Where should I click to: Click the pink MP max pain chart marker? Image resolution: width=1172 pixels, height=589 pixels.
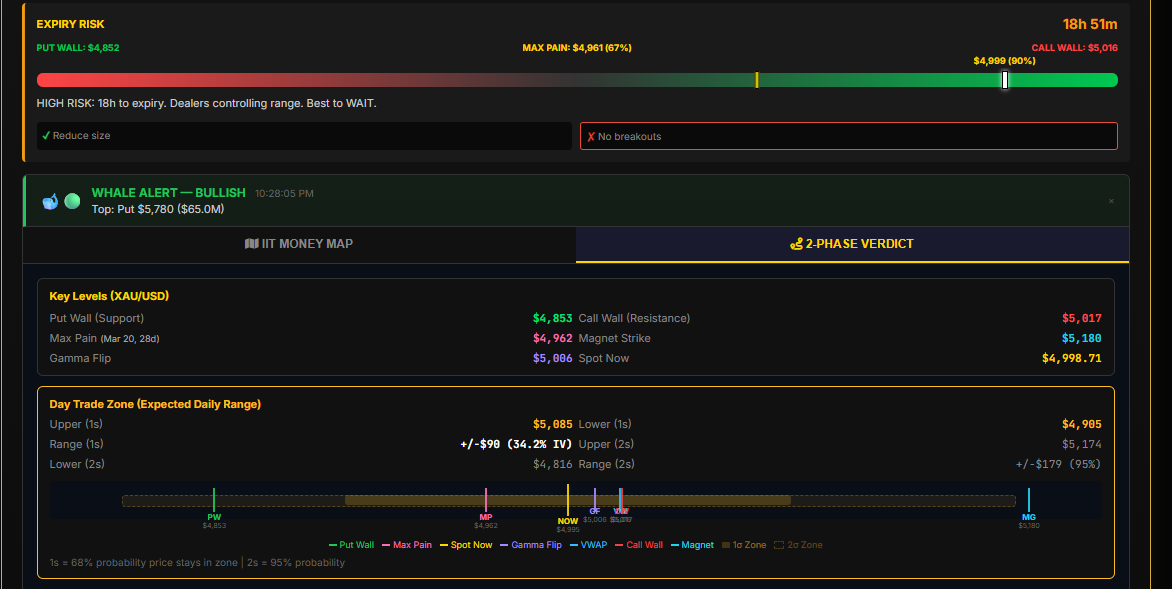coord(485,502)
